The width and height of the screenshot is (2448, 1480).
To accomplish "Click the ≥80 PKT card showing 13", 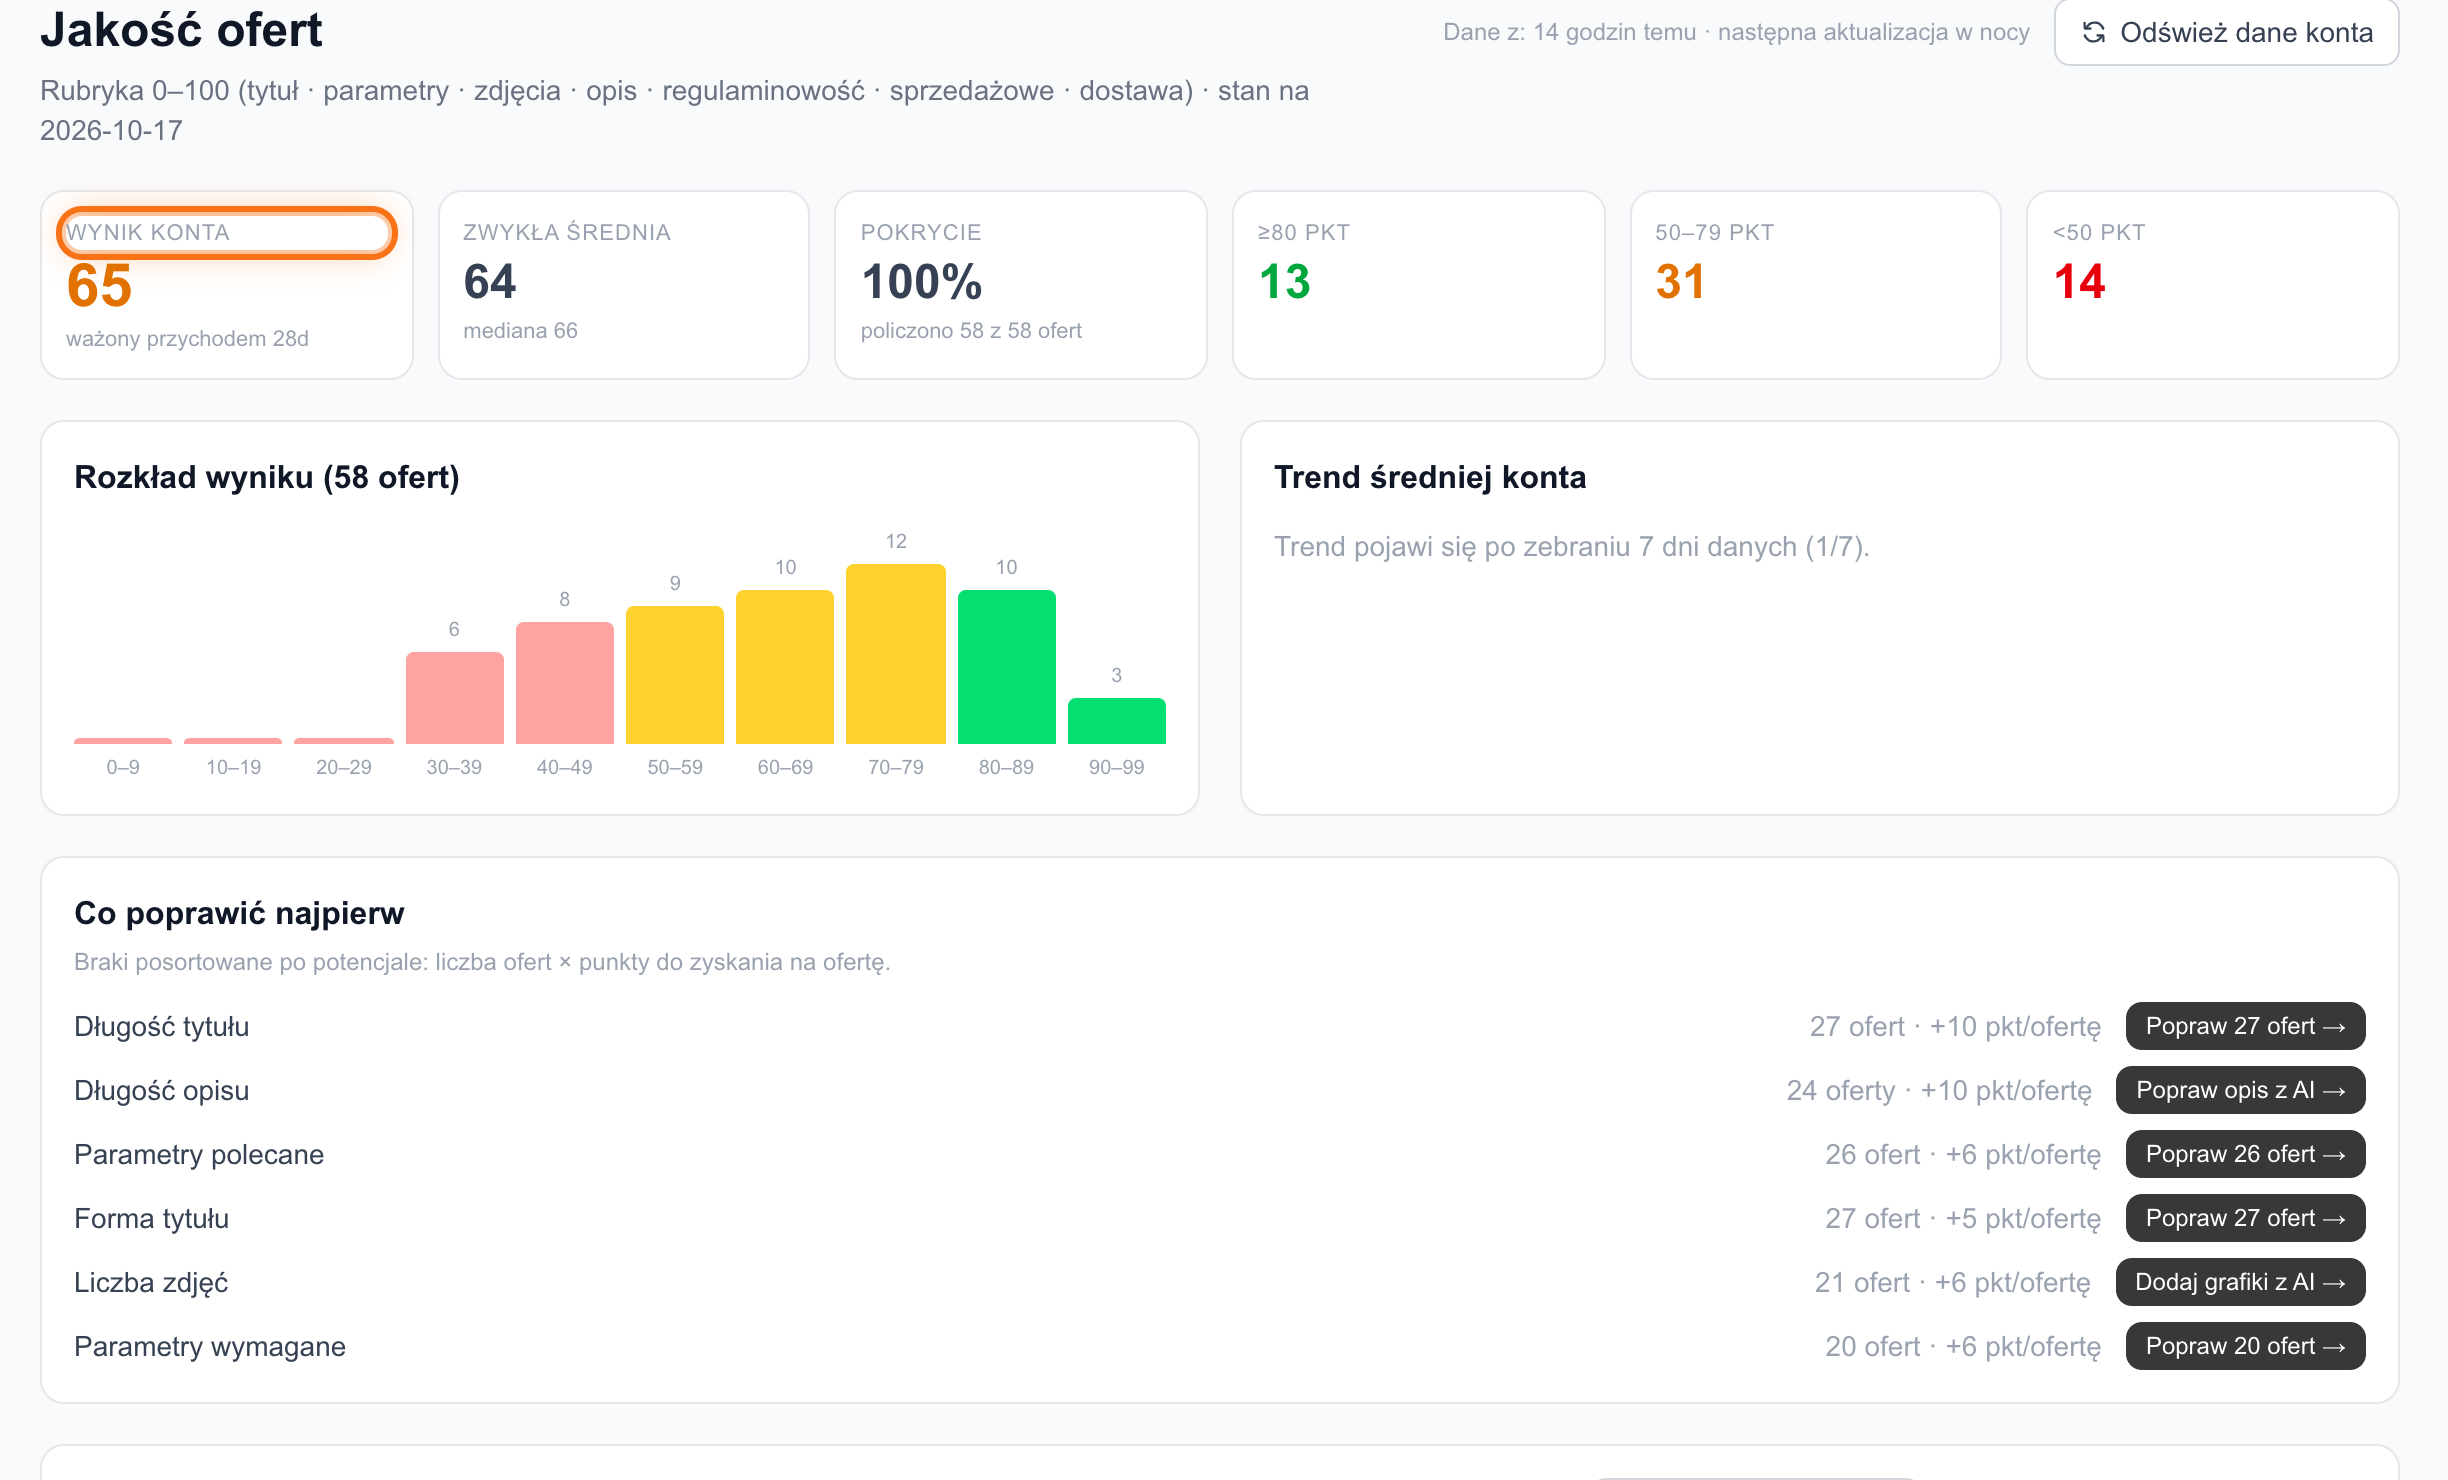I will [x=1418, y=285].
